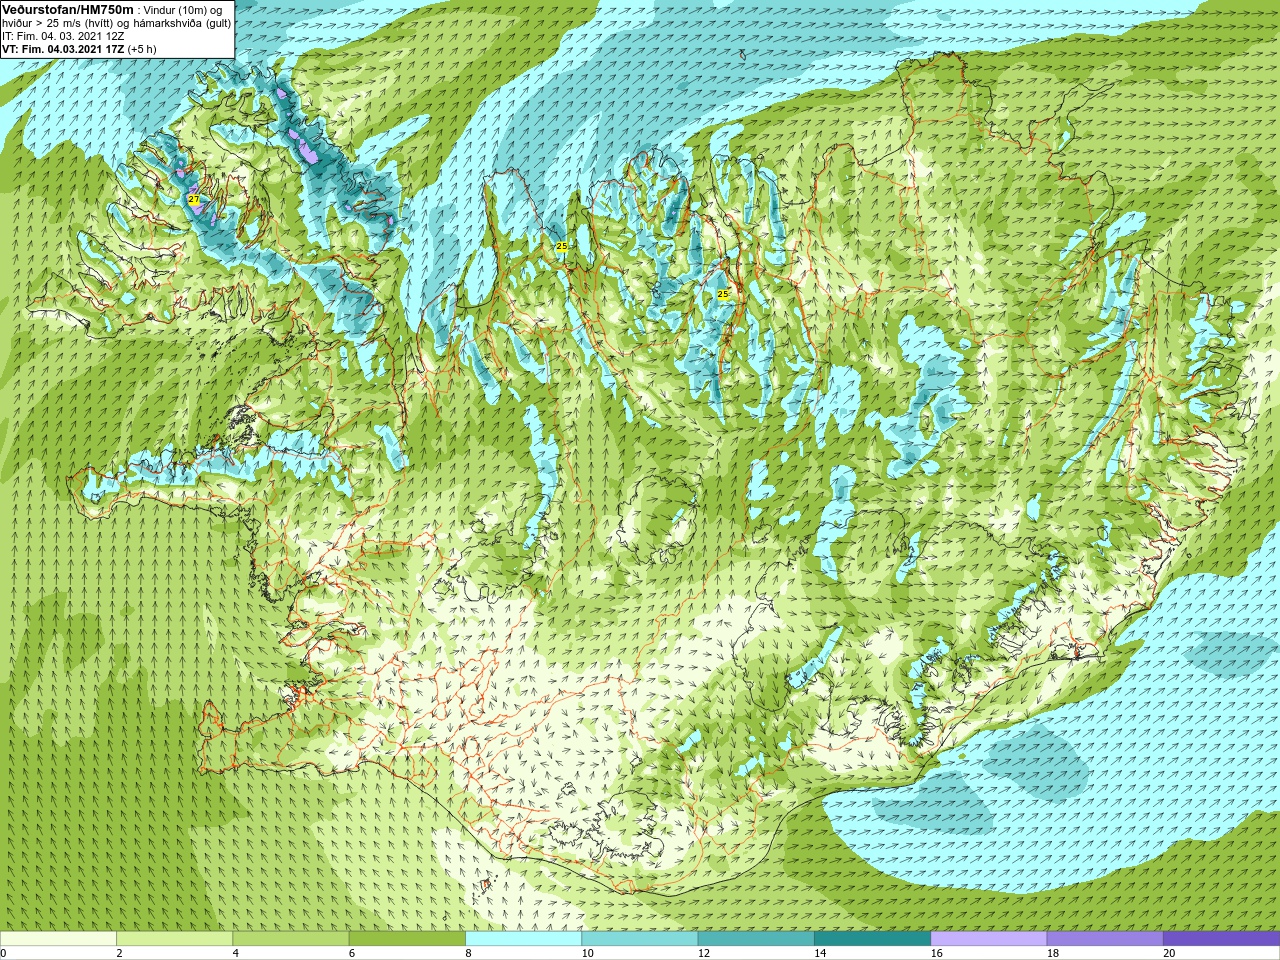Image resolution: width=1280 pixels, height=960 pixels.
Task: Click the western yellow 25 gust marker
Action: (x=562, y=246)
